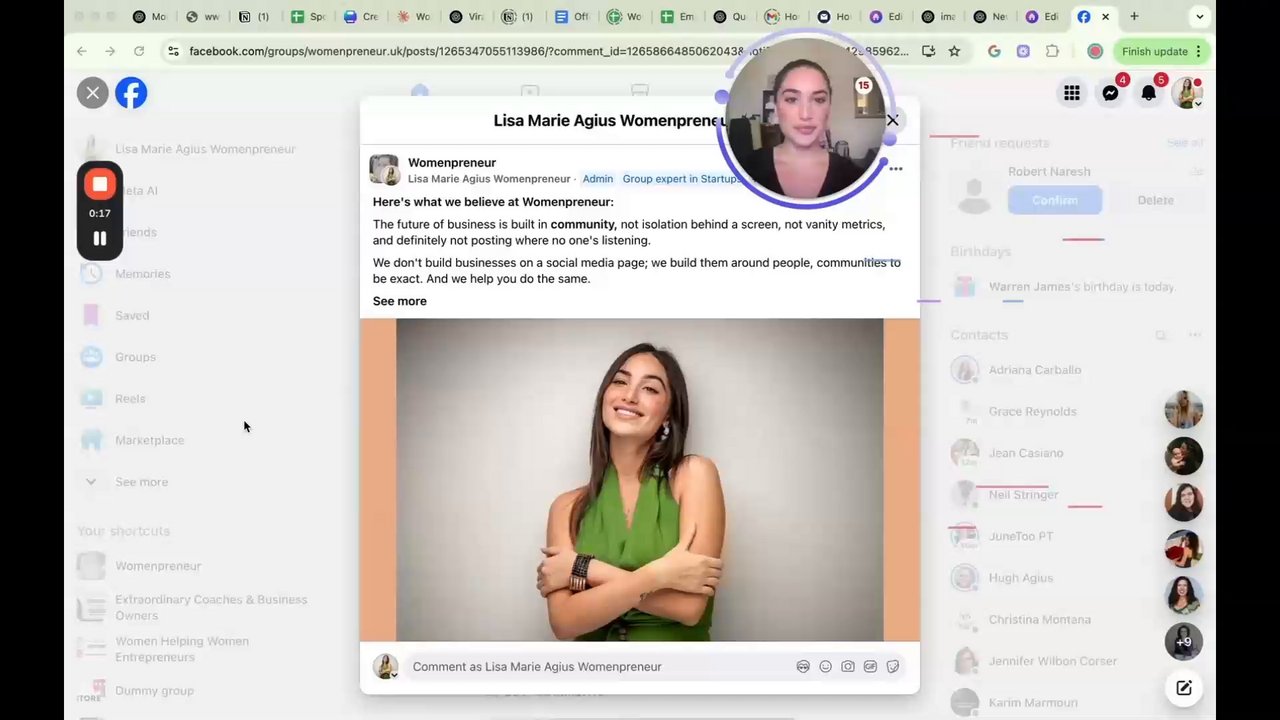Open account profile menu in top bar
This screenshot has width=1280, height=720.
(x=1187, y=93)
